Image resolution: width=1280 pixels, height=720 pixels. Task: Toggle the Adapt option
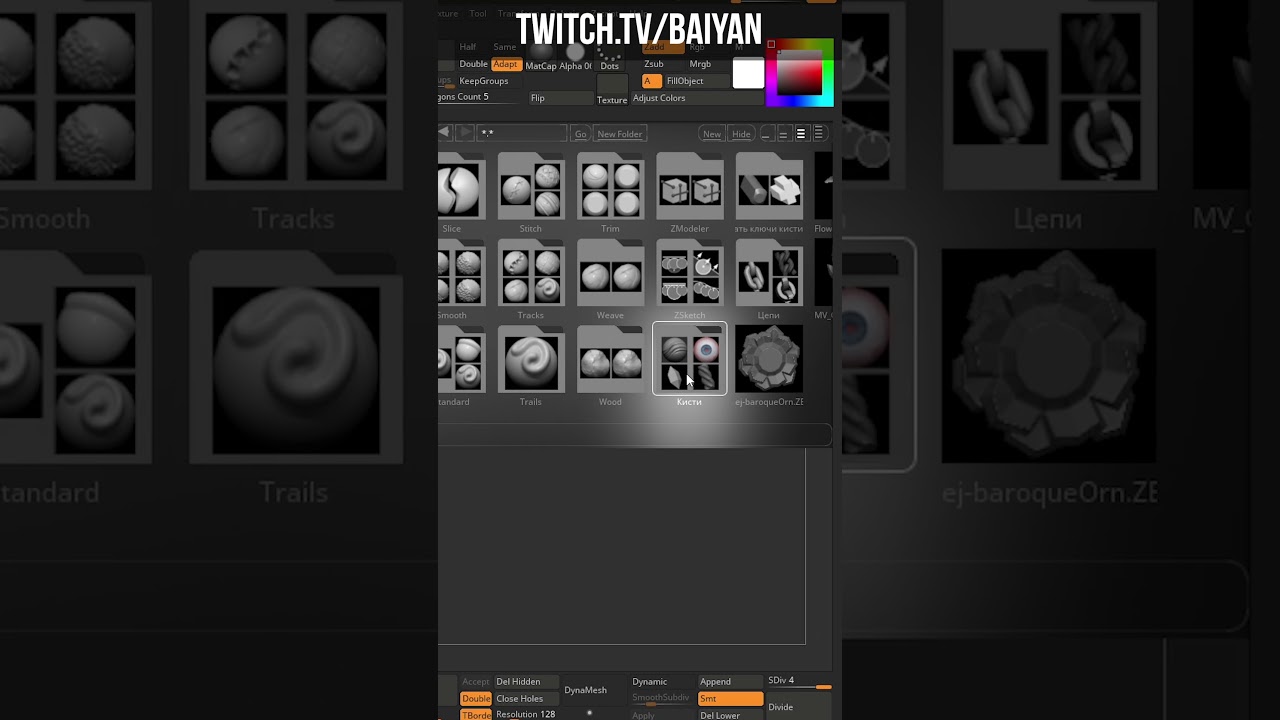(506, 64)
